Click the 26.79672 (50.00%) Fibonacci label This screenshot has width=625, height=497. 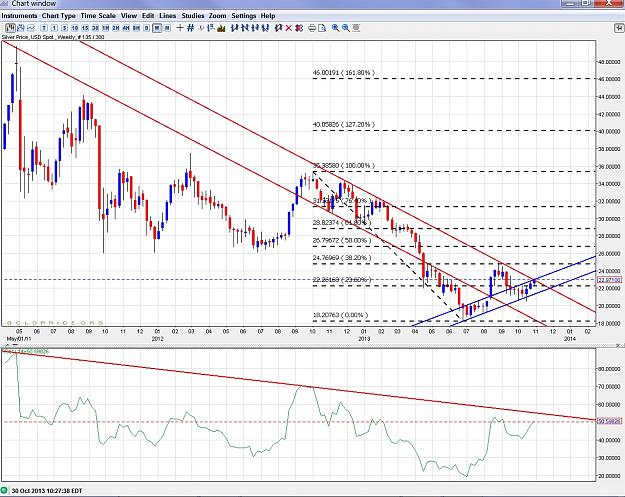[x=342, y=240]
